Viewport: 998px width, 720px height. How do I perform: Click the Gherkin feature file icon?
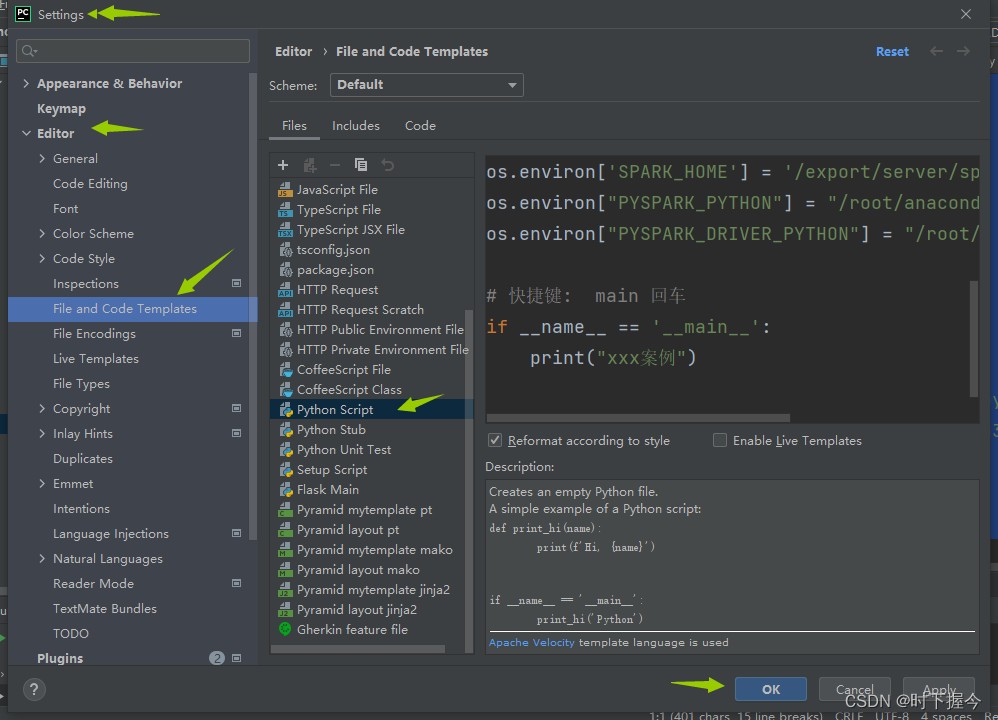coord(285,630)
